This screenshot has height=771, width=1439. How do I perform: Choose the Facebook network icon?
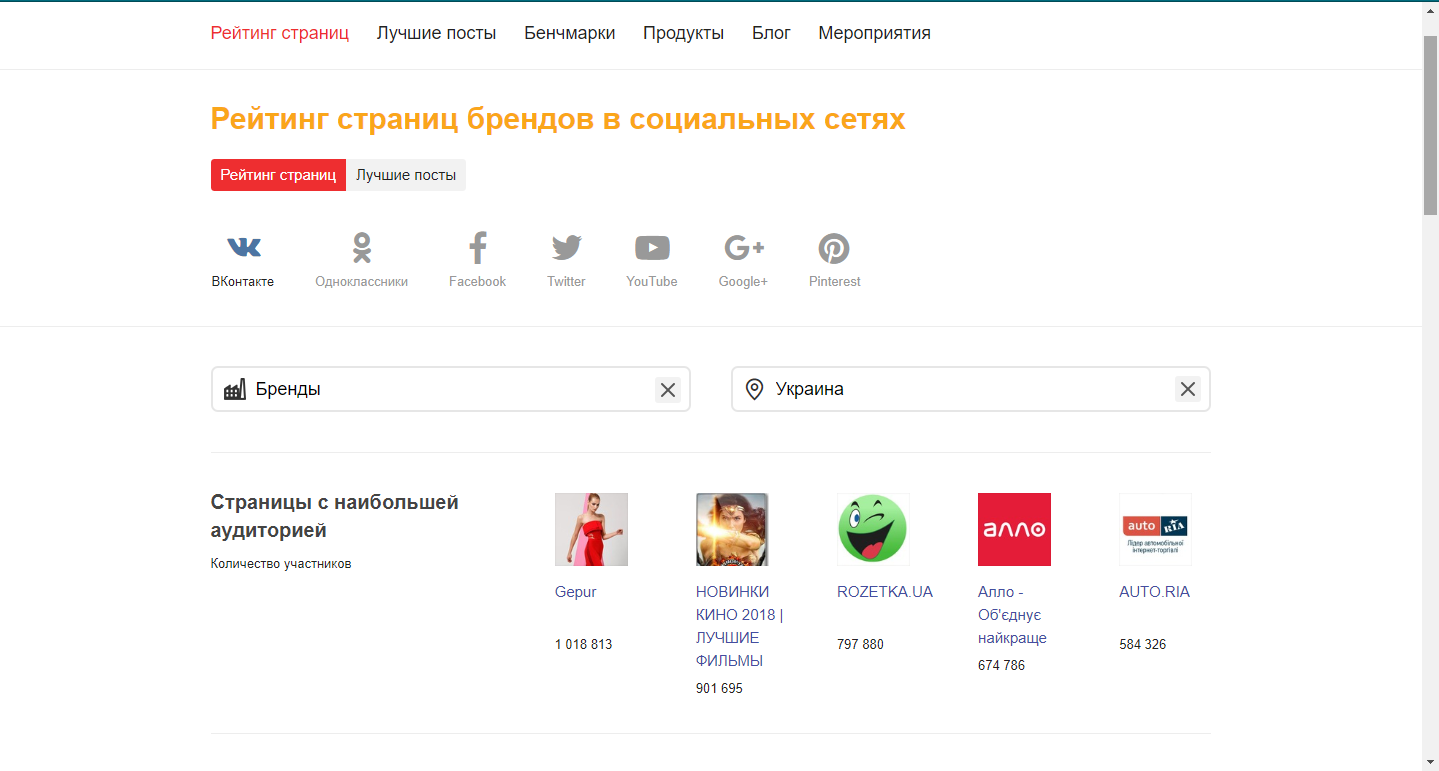pos(477,248)
